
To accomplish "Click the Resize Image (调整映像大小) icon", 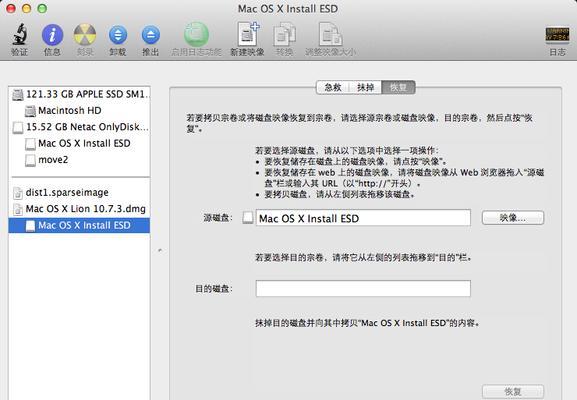I will pos(330,34).
